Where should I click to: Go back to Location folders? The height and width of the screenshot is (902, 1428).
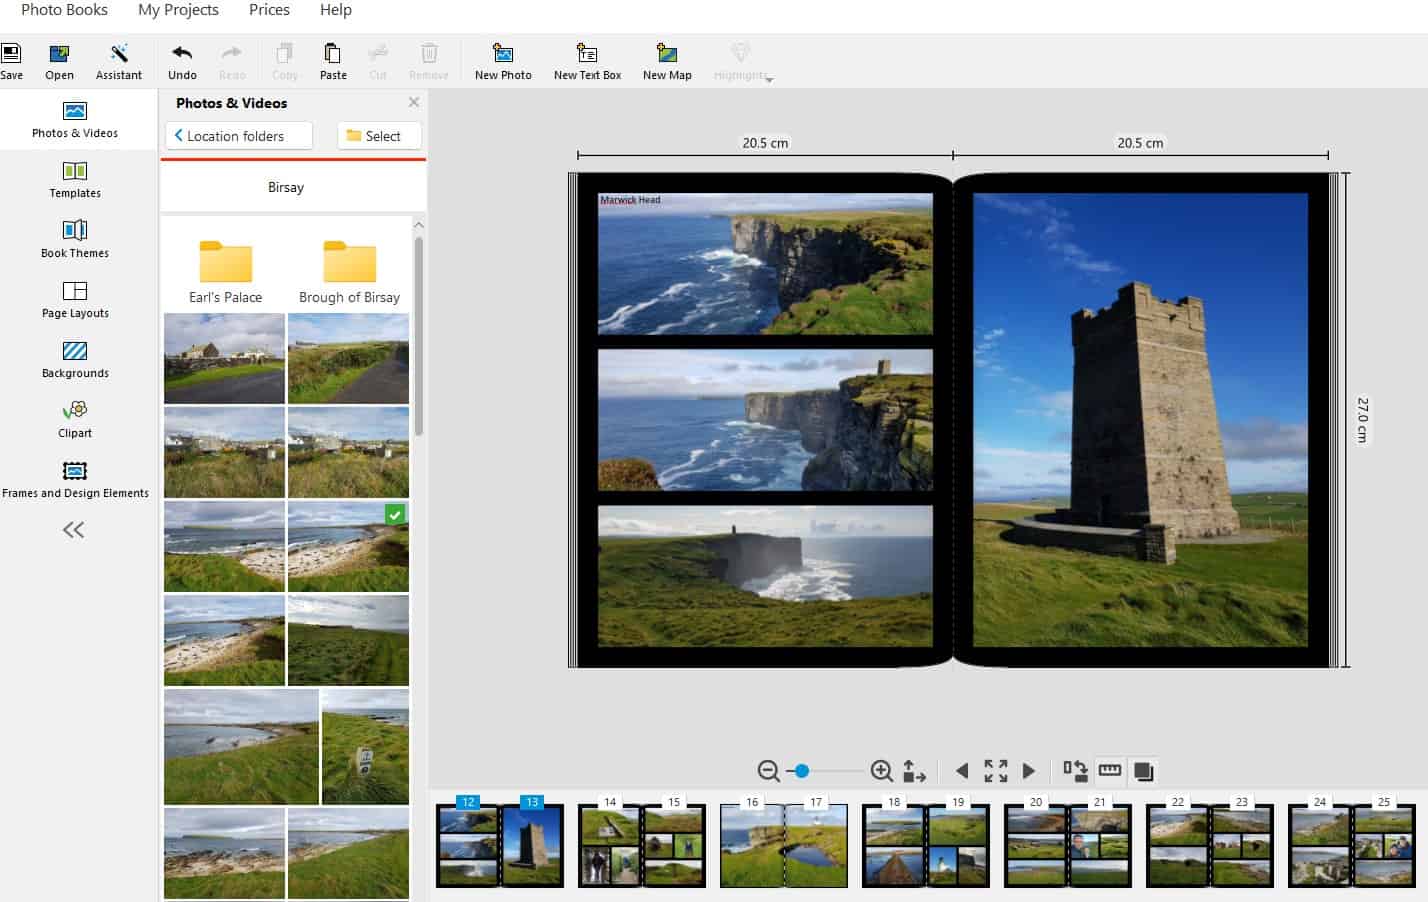click(x=238, y=136)
